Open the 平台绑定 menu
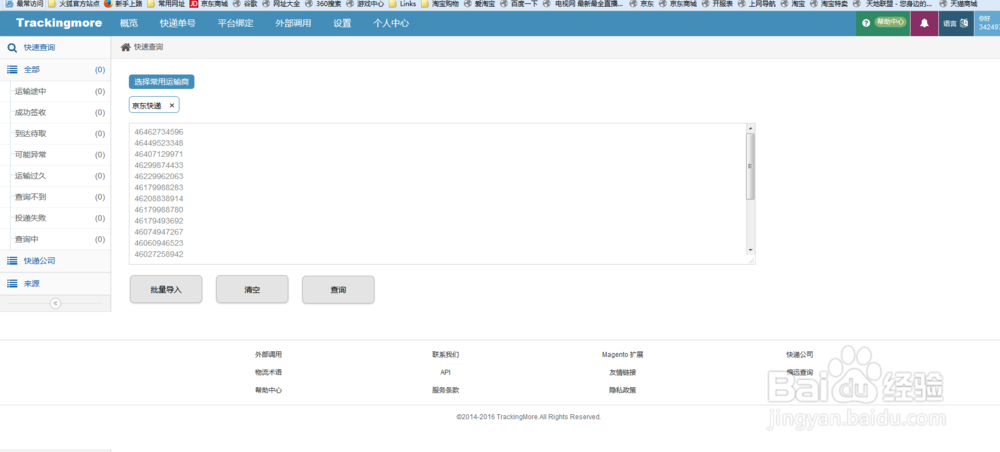This screenshot has height=452, width=1000. tap(235, 24)
